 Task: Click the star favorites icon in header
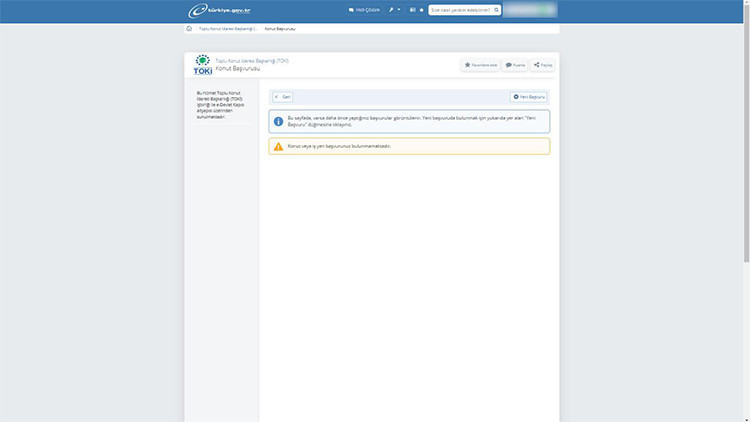click(422, 10)
